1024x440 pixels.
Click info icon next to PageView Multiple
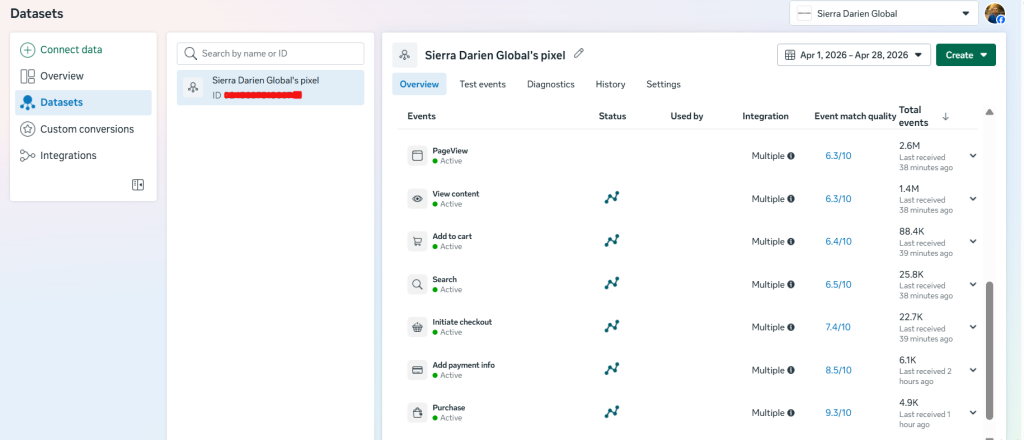[x=791, y=156]
